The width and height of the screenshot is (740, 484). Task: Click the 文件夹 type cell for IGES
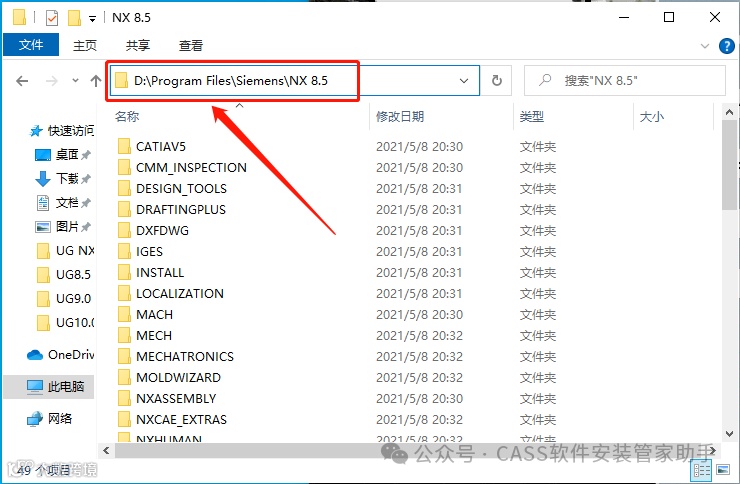tap(538, 251)
